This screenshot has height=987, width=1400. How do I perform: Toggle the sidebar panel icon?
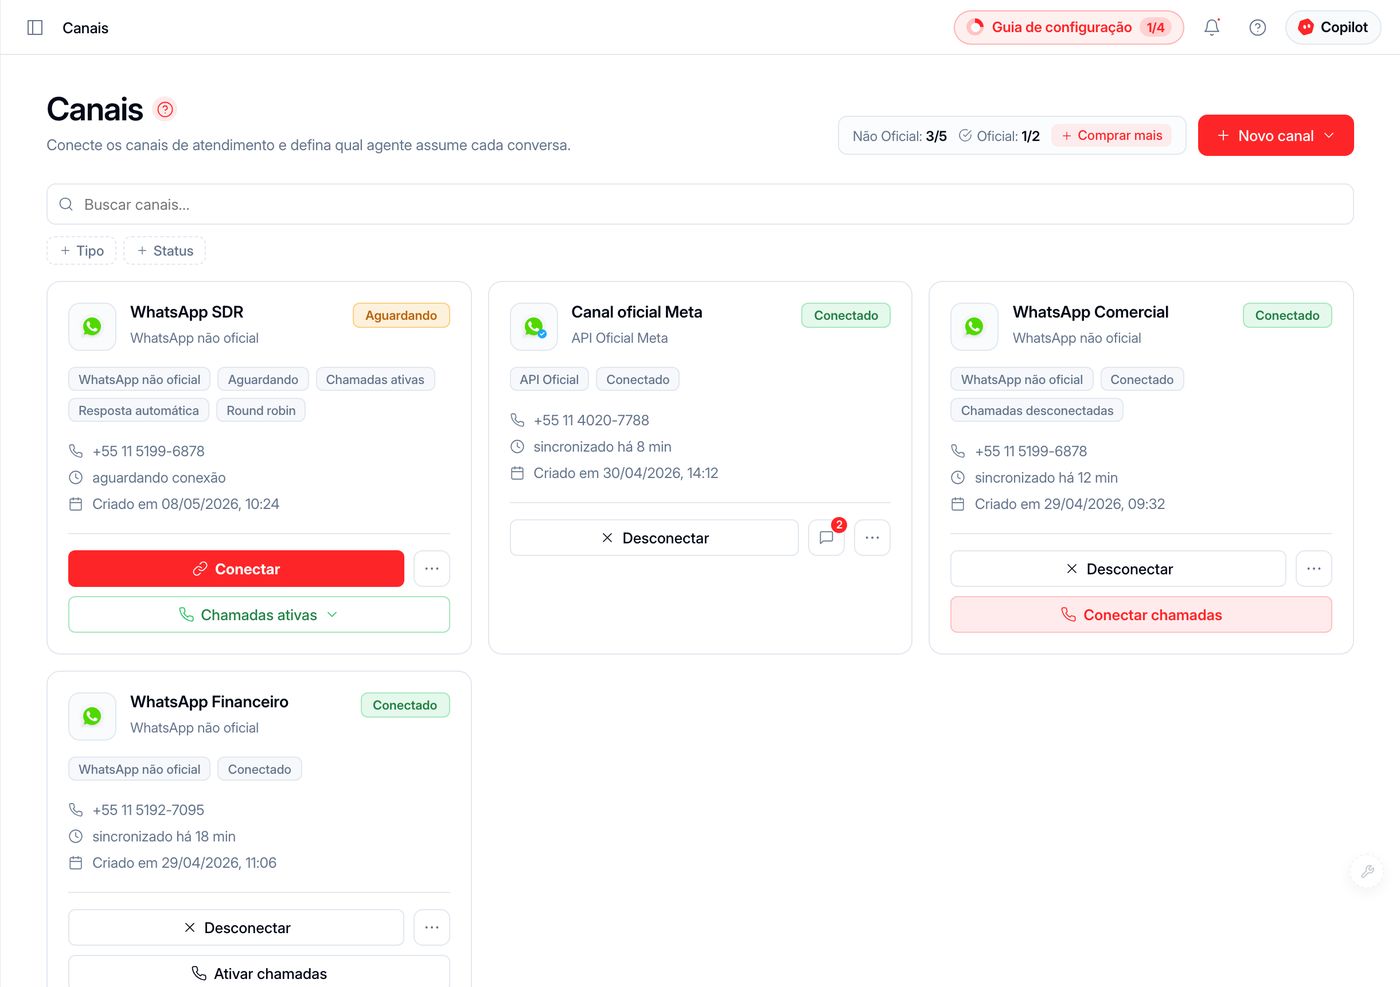coord(35,28)
